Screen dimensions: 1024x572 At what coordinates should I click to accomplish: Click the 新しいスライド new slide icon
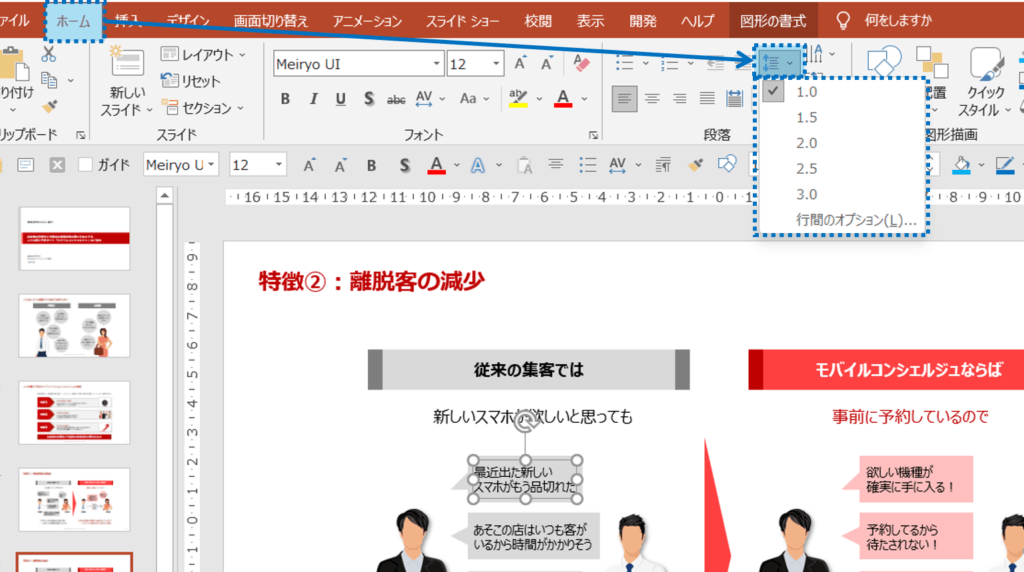coord(127,63)
